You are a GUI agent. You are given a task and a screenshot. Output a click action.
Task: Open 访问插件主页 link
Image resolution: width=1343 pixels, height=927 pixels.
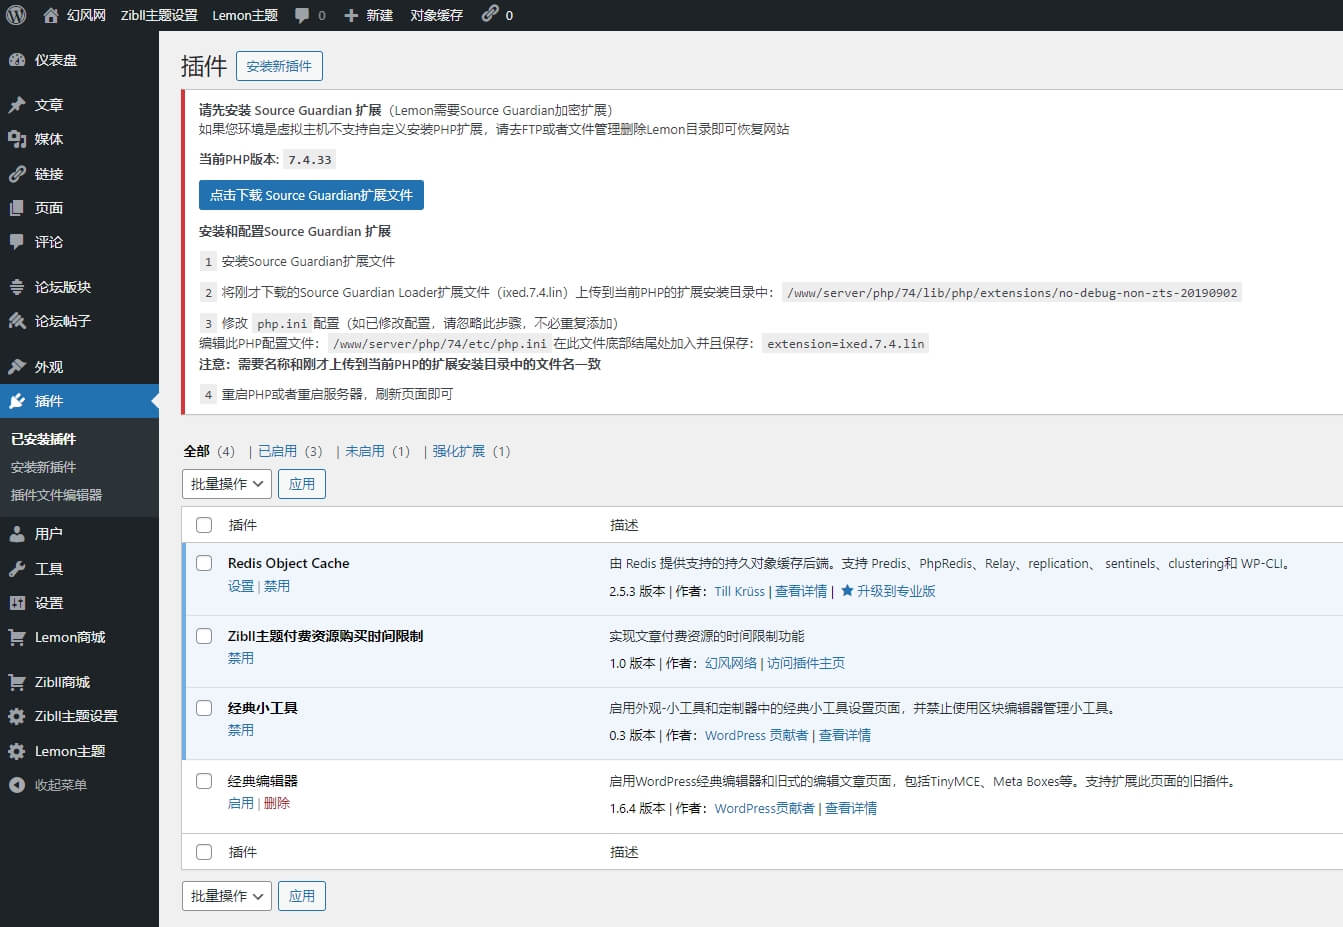click(x=806, y=663)
